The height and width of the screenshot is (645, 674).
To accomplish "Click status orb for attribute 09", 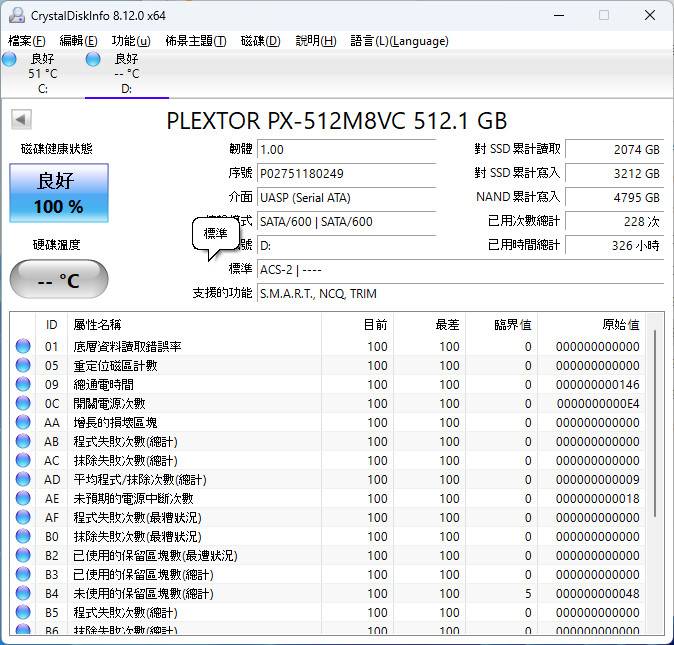I will tap(23, 384).
